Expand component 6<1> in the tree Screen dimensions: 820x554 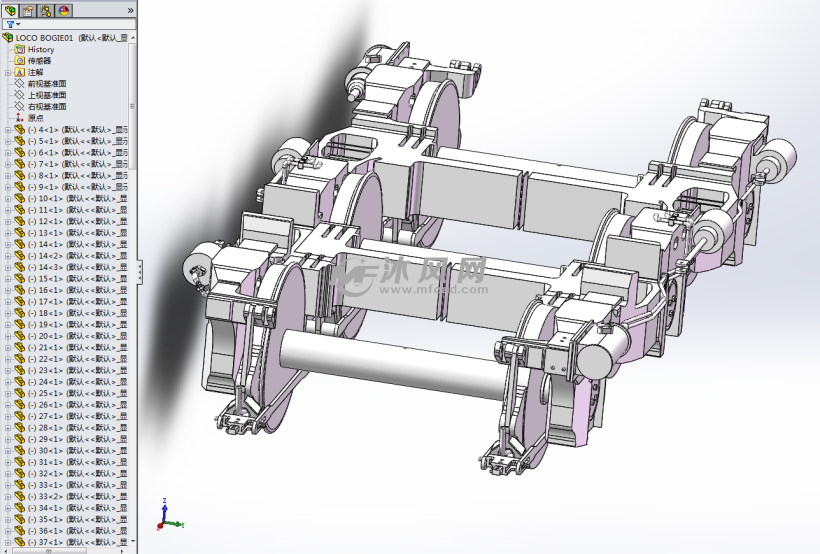pyautogui.click(x=8, y=153)
